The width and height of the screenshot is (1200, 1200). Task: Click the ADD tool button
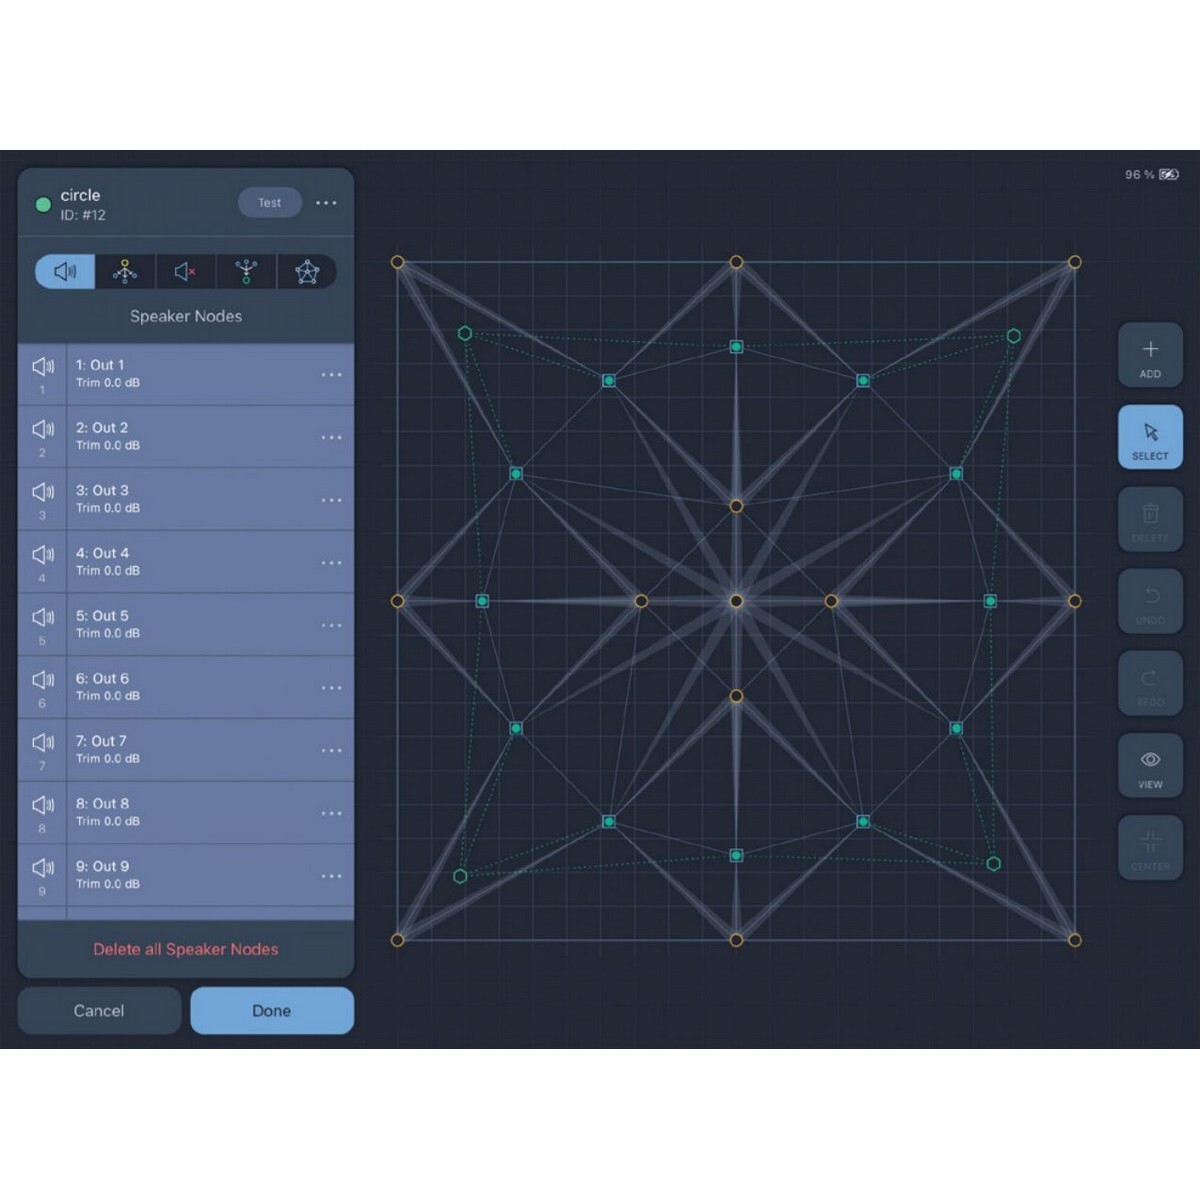pos(1150,355)
